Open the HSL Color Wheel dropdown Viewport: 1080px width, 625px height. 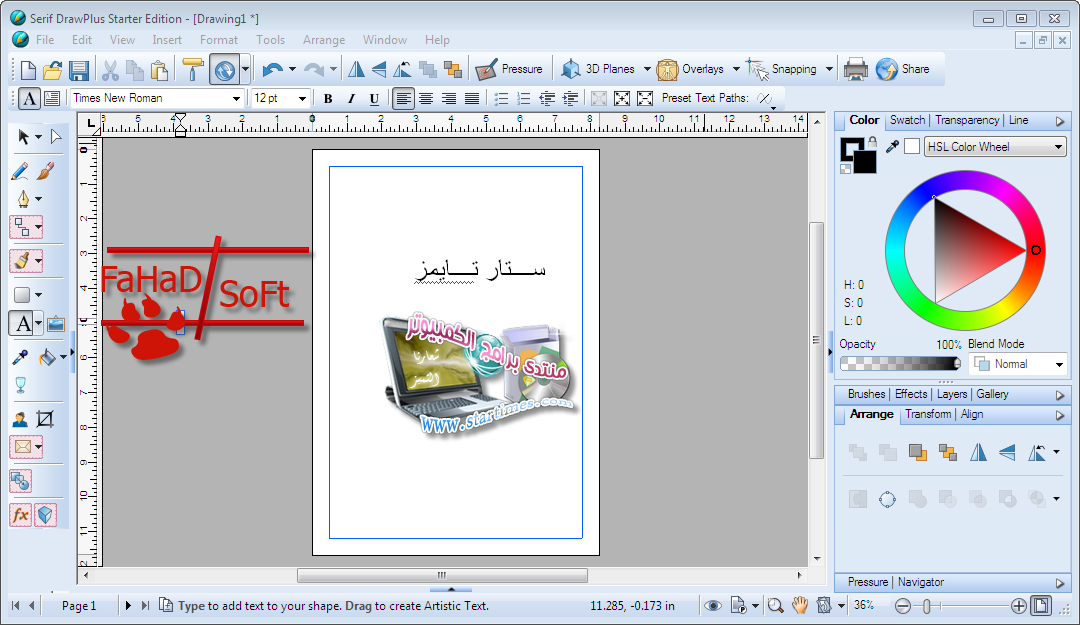click(995, 147)
